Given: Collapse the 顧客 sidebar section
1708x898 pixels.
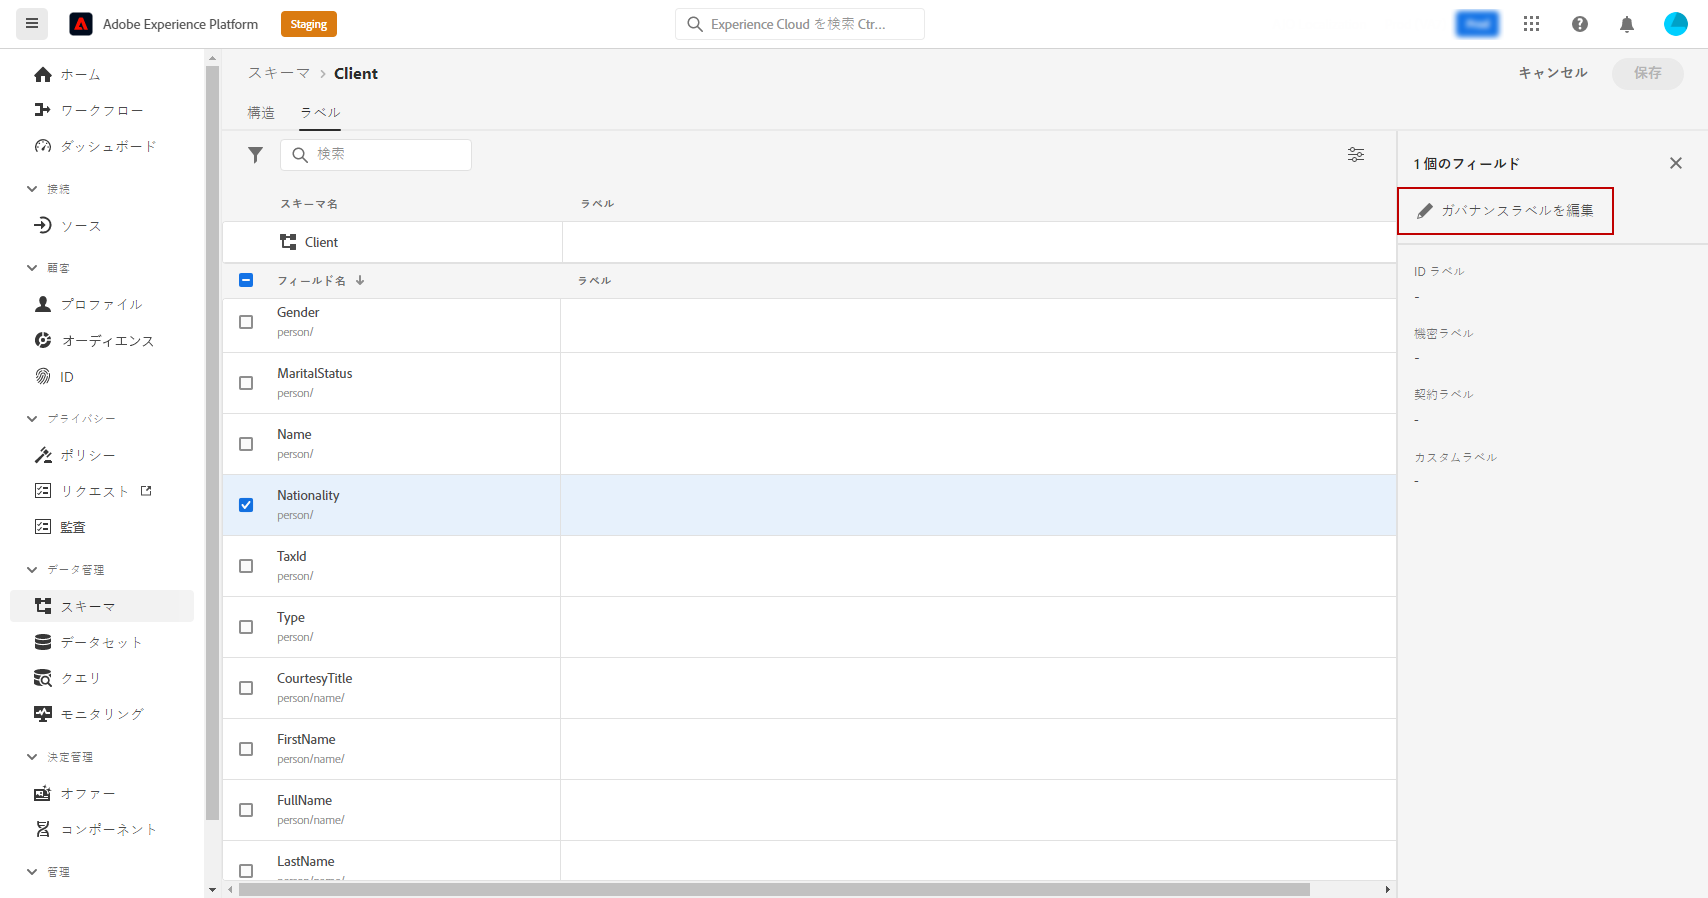Looking at the screenshot, I should click(x=32, y=268).
